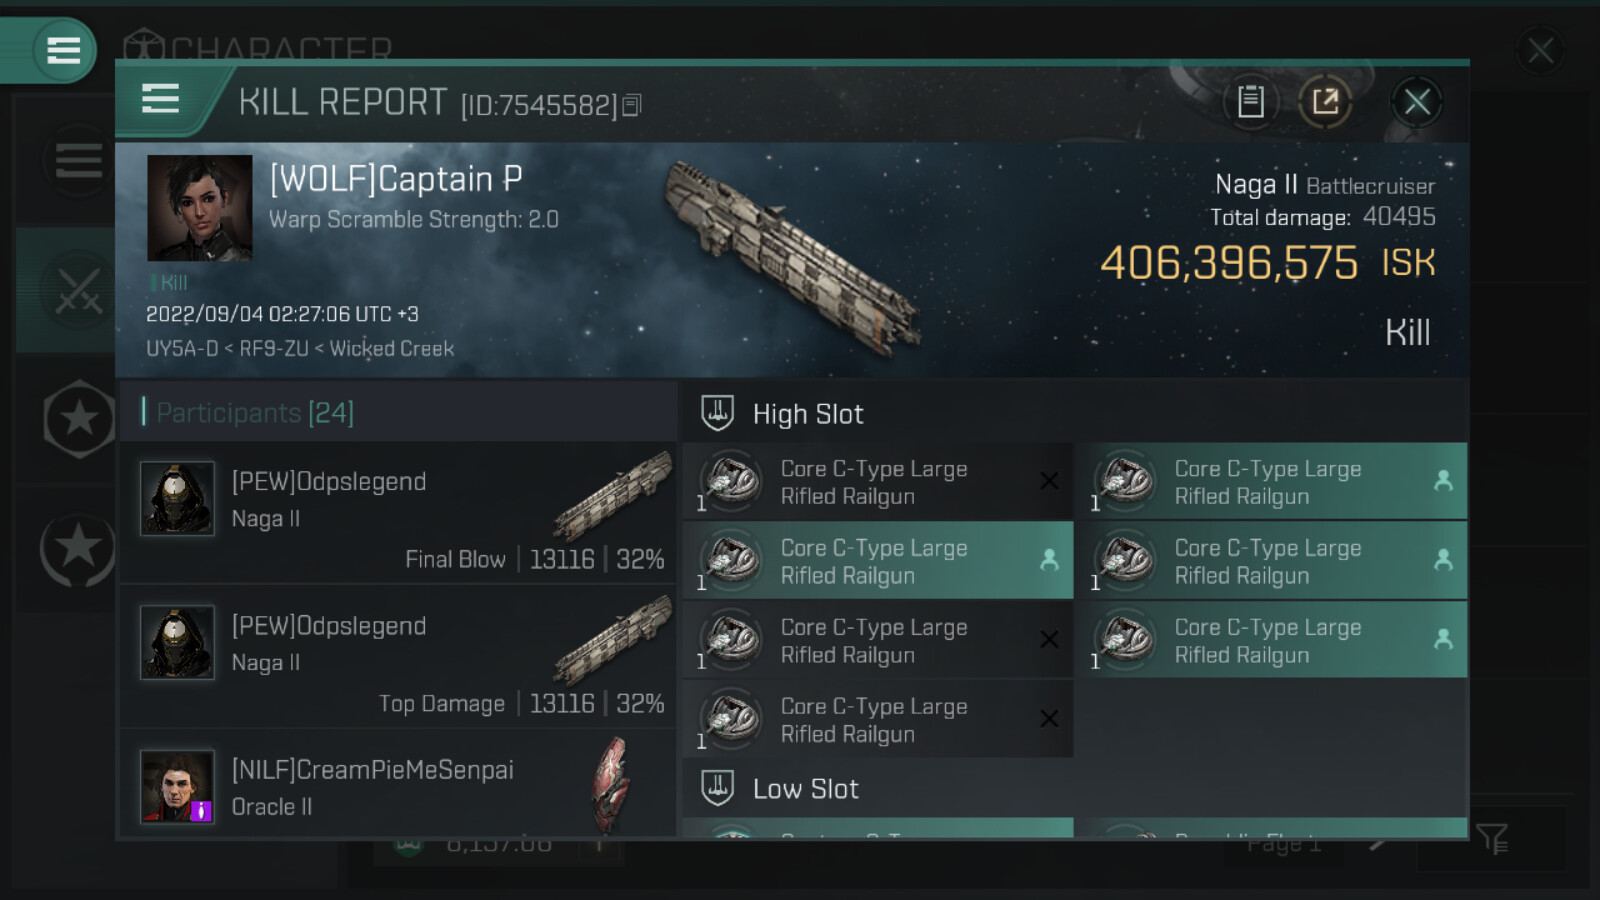The width and height of the screenshot is (1600, 900).
Task: Open the main green menu button
Action: (x=63, y=50)
